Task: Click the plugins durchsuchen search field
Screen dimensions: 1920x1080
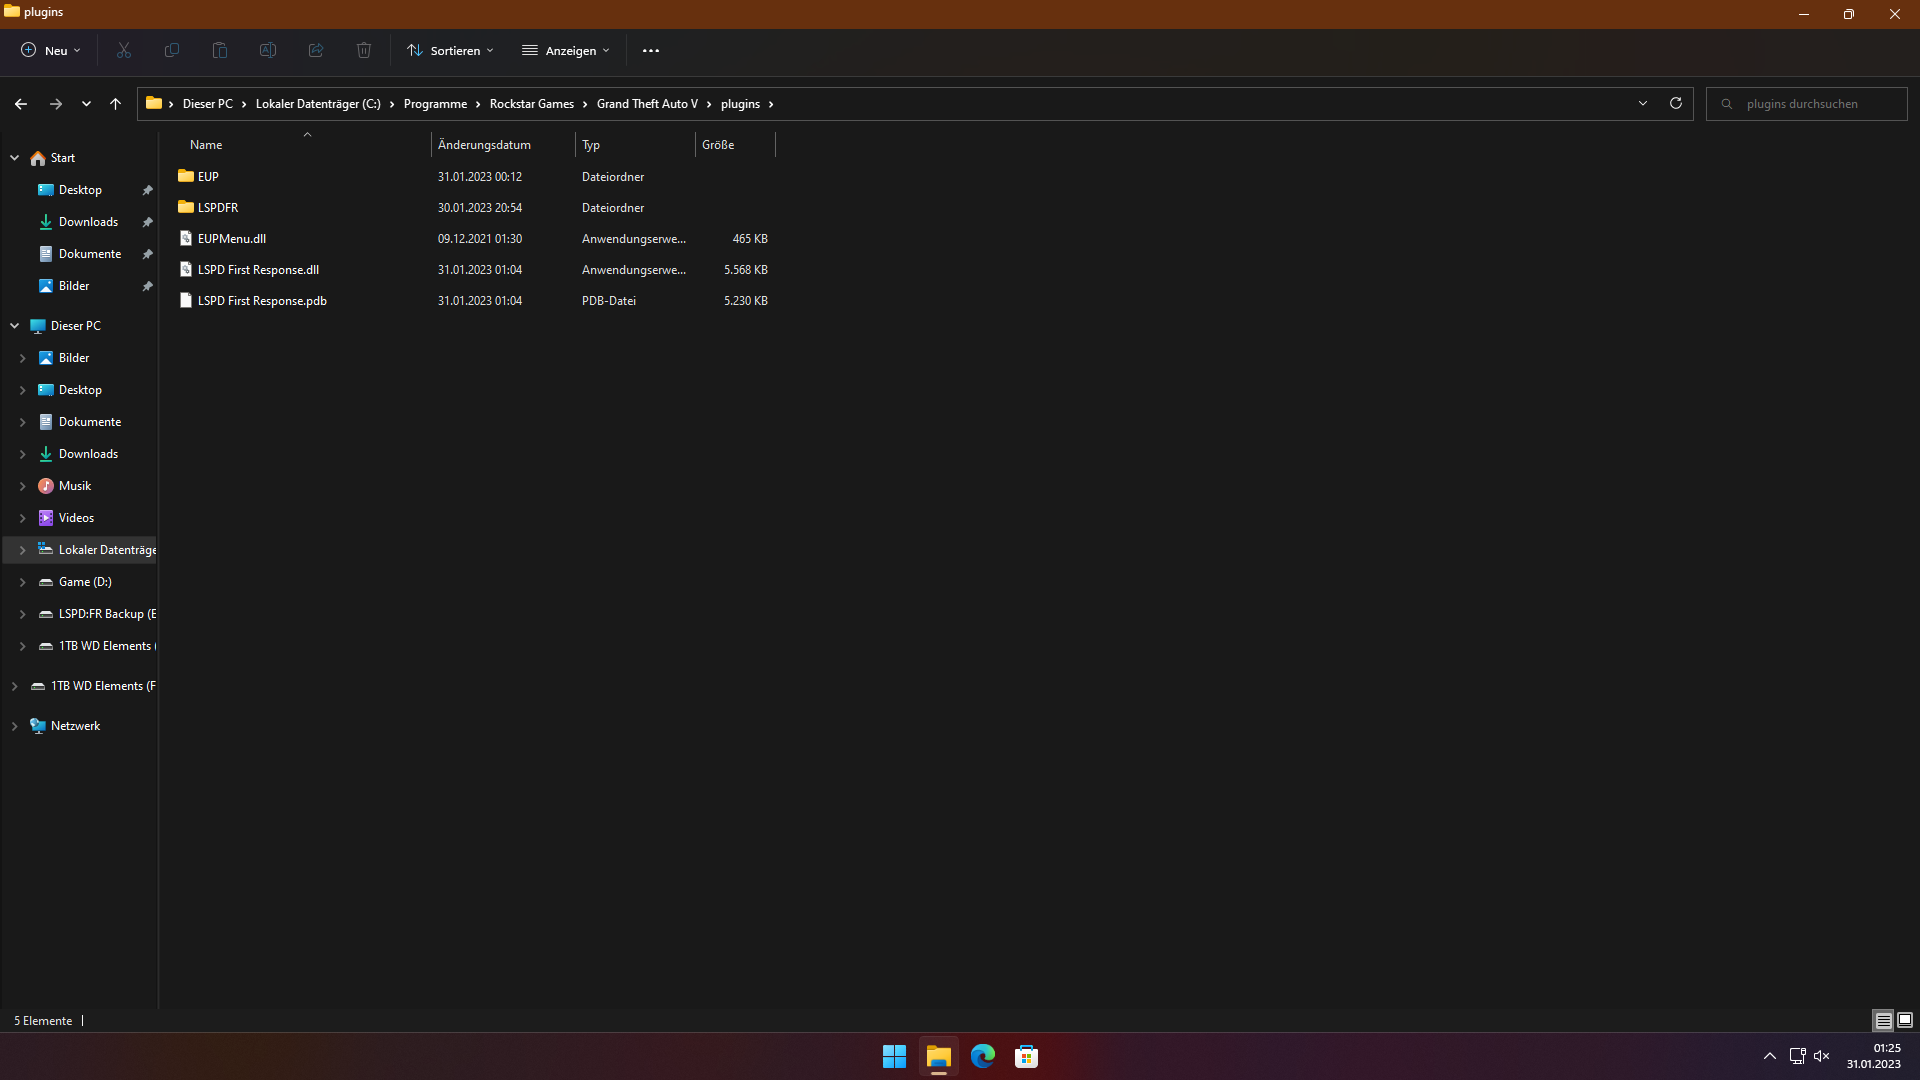Action: point(1815,104)
